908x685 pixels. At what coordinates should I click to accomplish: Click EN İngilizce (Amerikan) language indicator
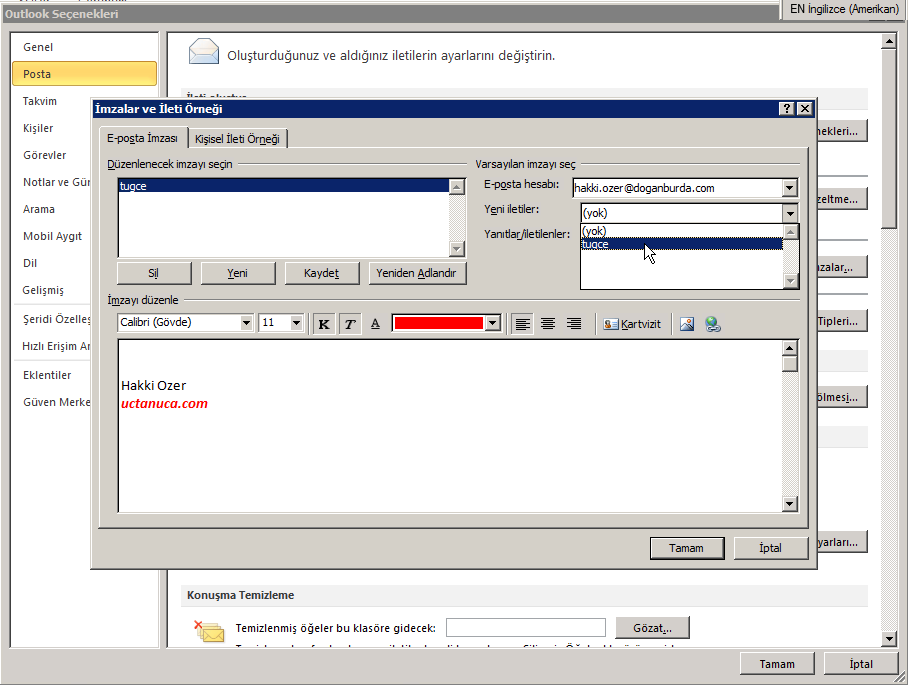point(844,9)
